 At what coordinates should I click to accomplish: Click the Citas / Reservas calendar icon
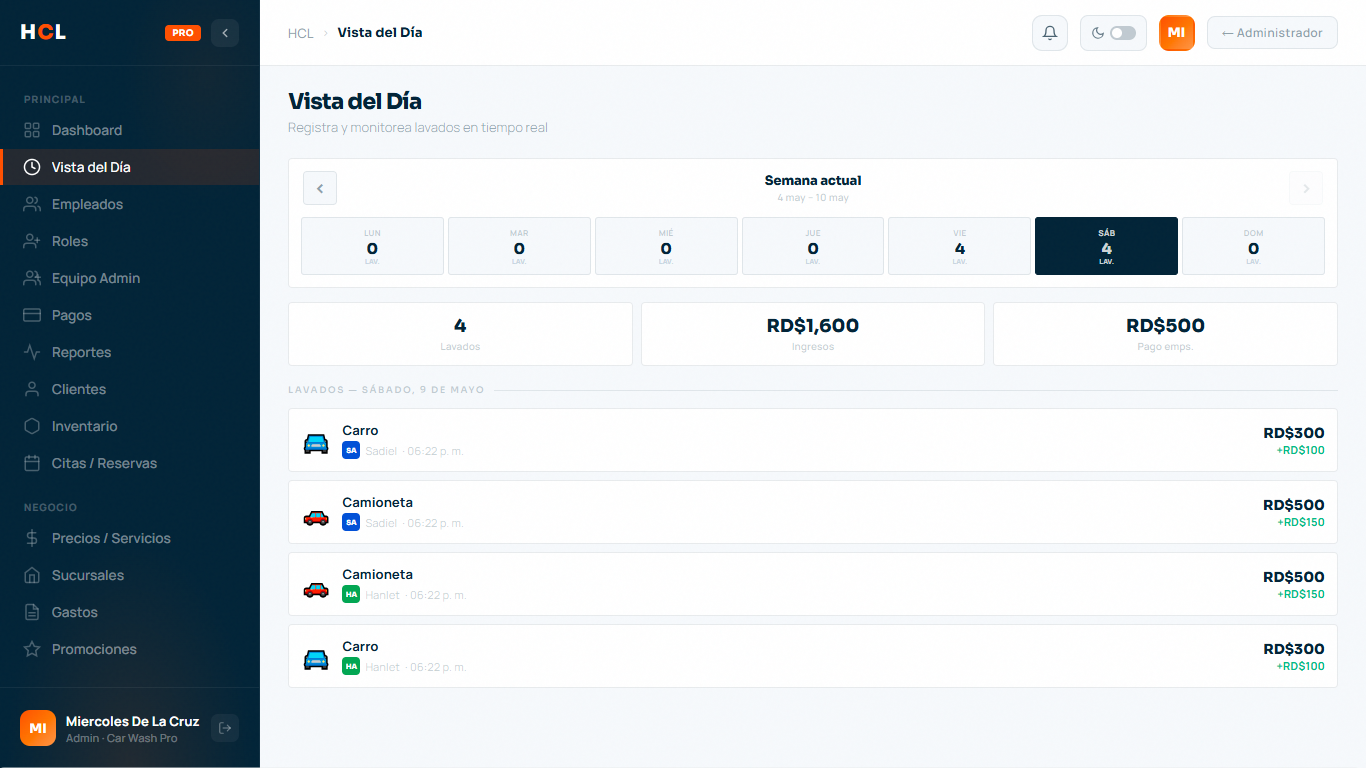click(x=32, y=463)
